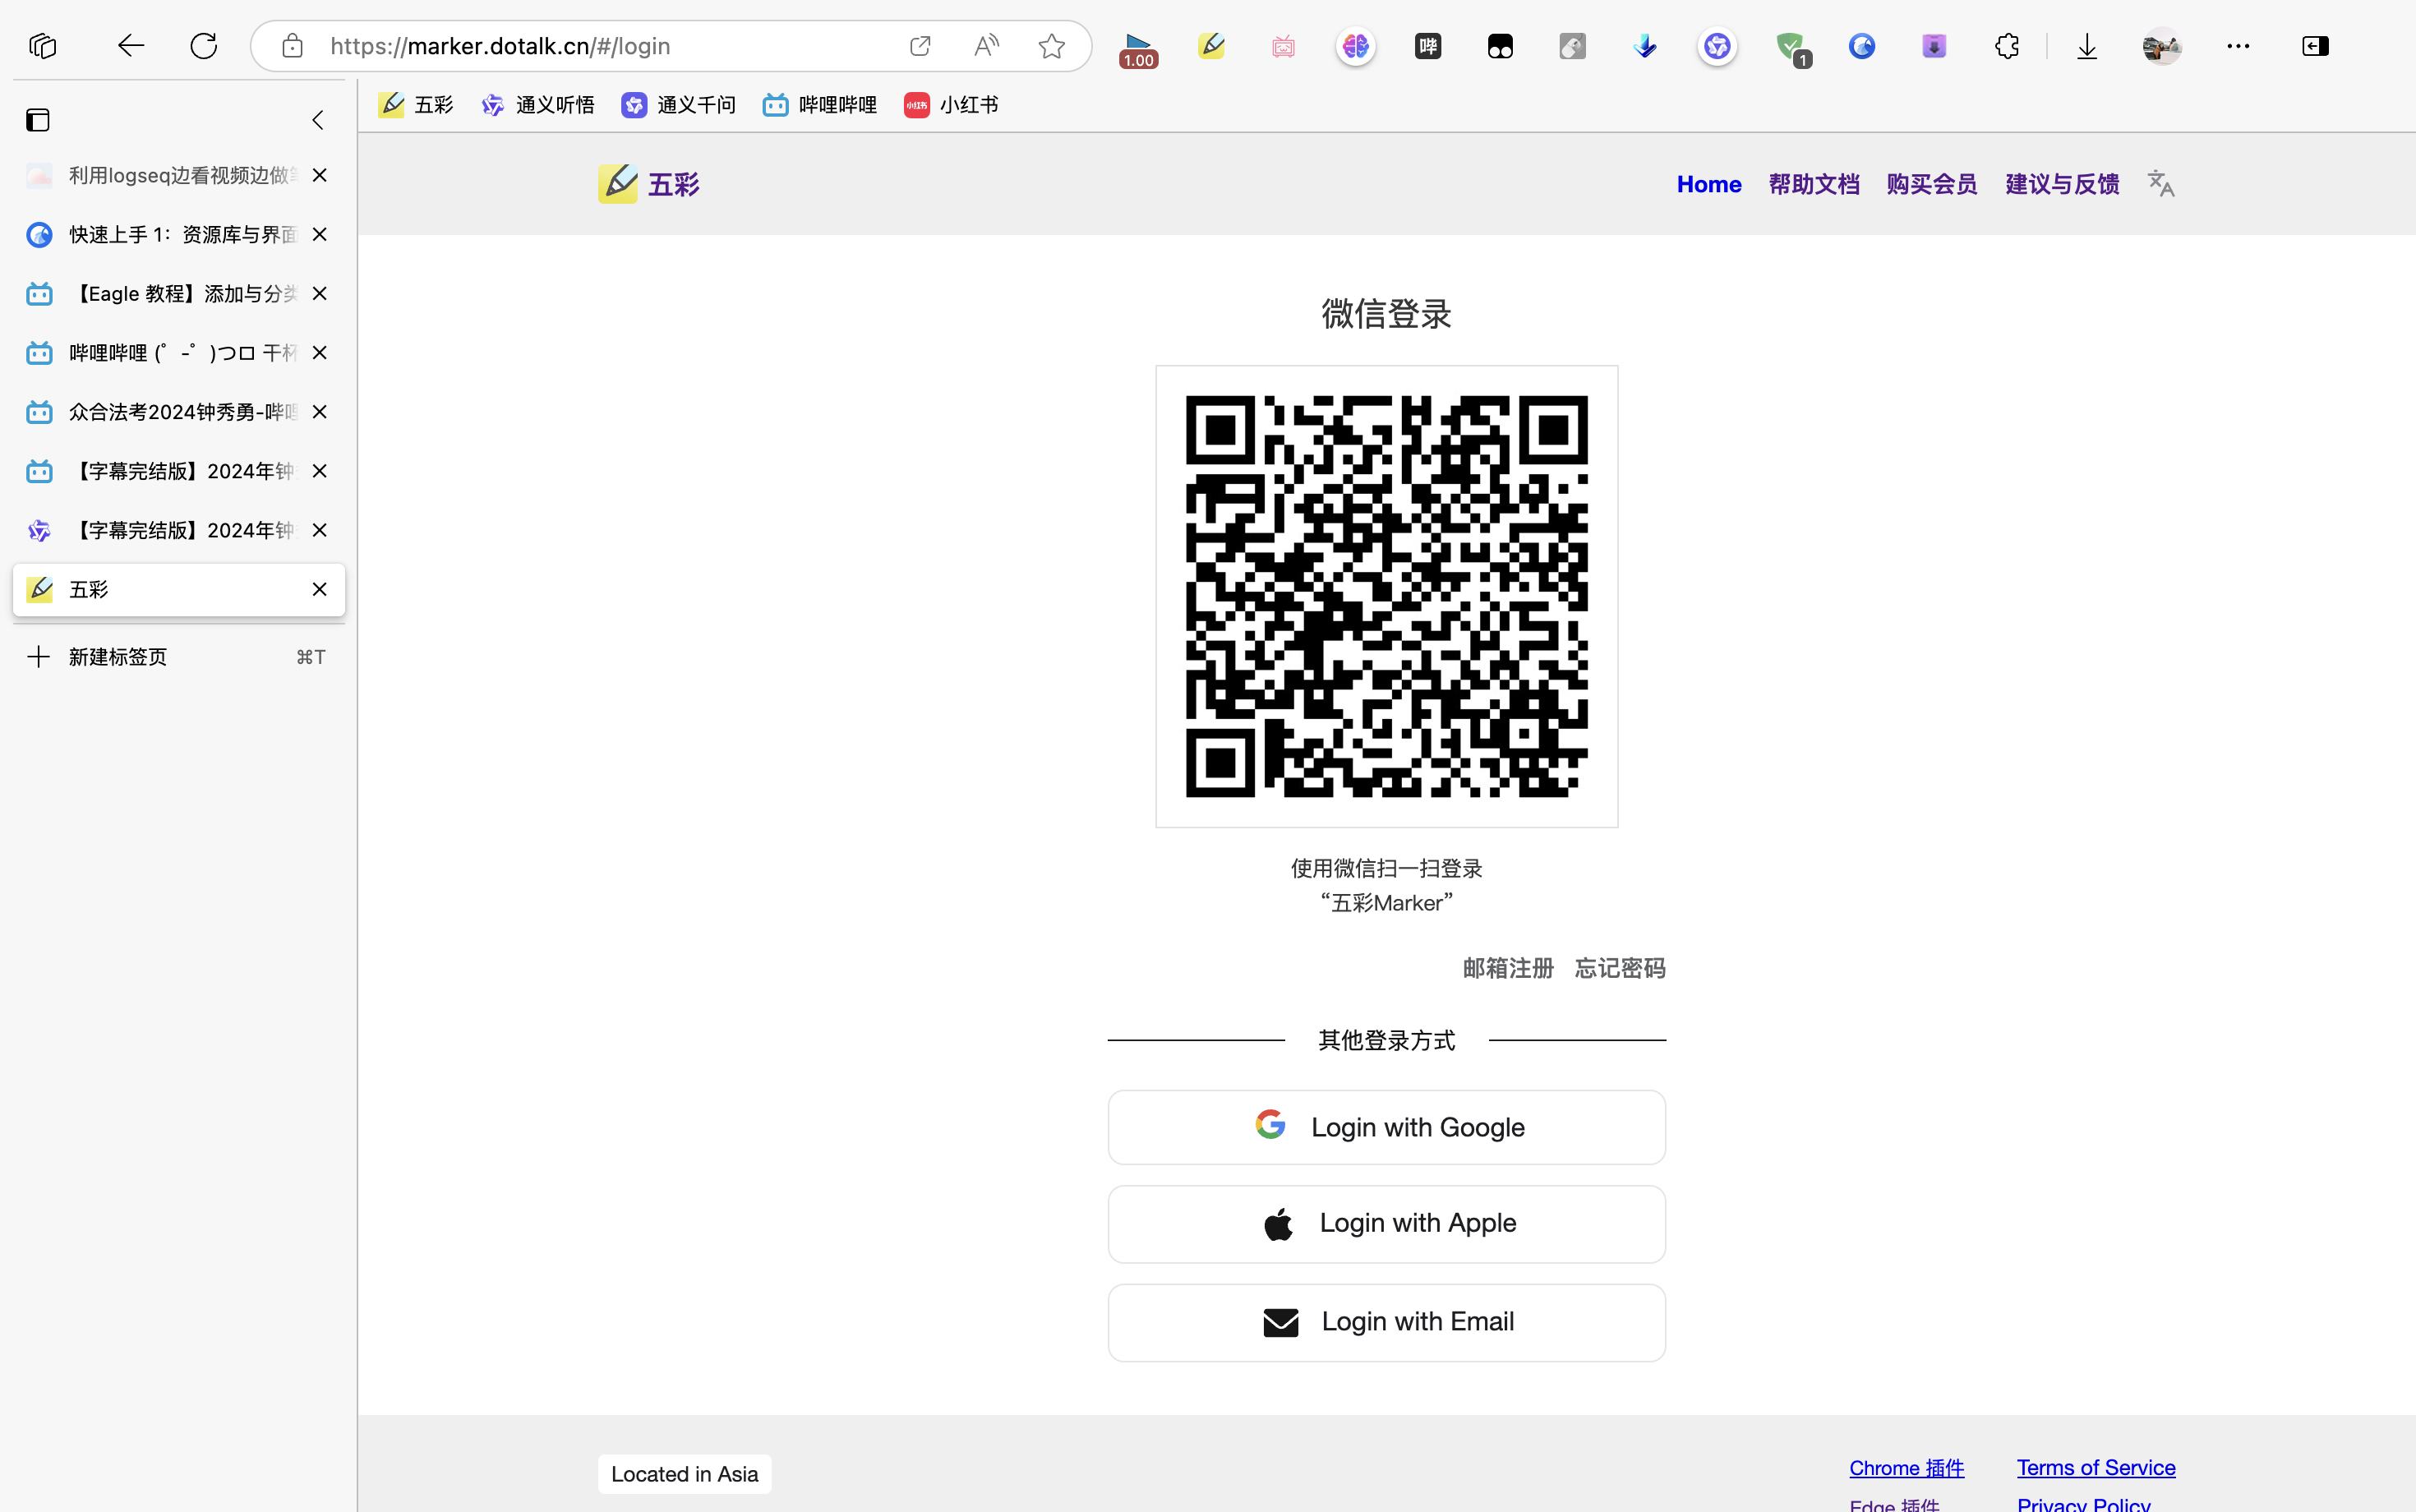Click the 1.00 speed extension icon
Viewport: 2416px width, 1512px height.
tap(1138, 49)
